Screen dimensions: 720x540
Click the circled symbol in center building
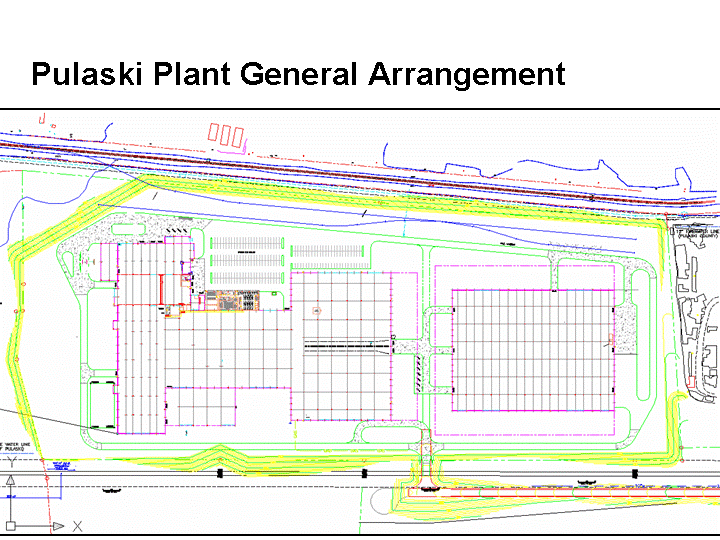[317, 311]
